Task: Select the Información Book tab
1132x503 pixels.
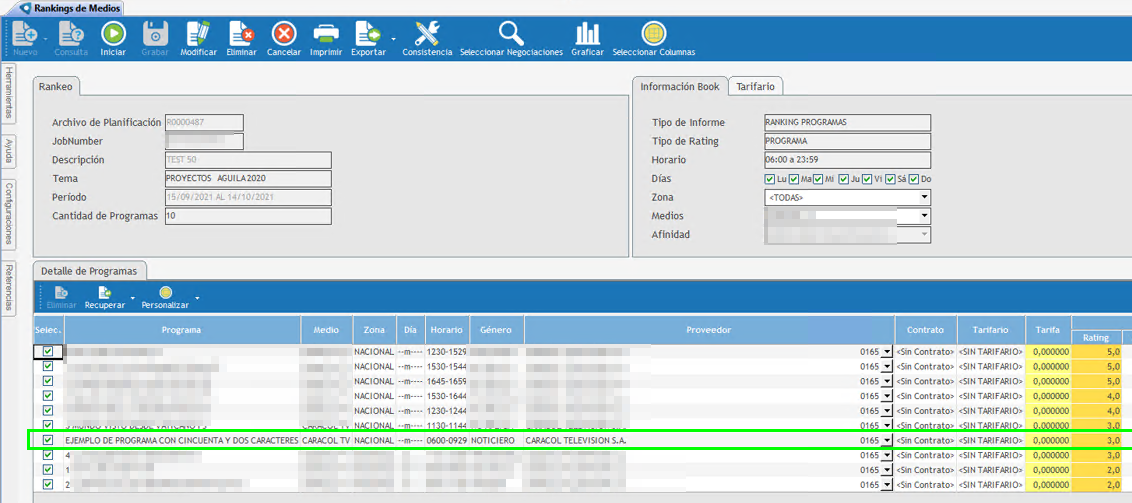Action: click(x=680, y=86)
